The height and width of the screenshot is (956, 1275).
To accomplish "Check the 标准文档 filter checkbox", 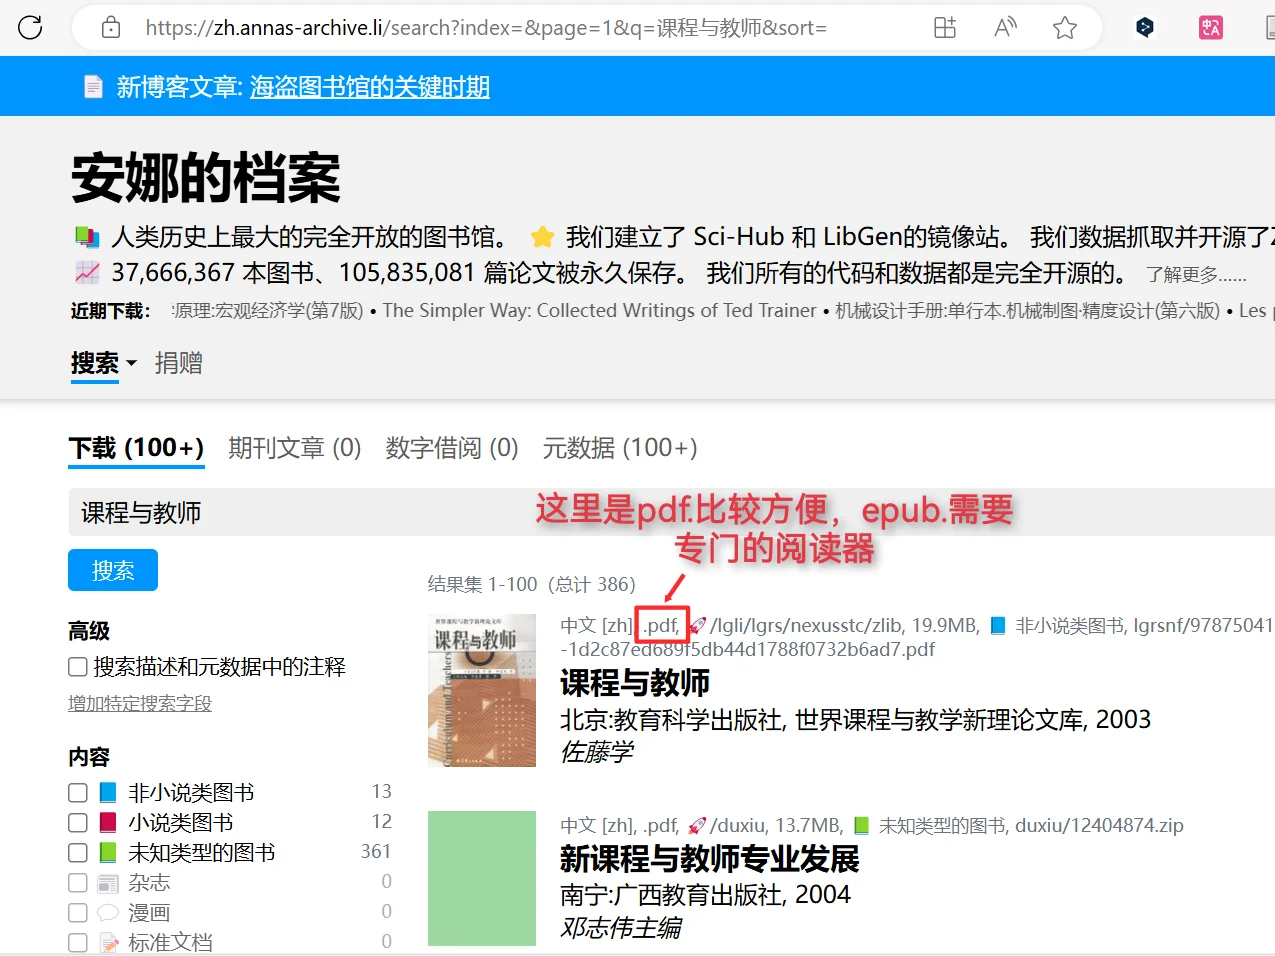I will pyautogui.click(x=78, y=943).
